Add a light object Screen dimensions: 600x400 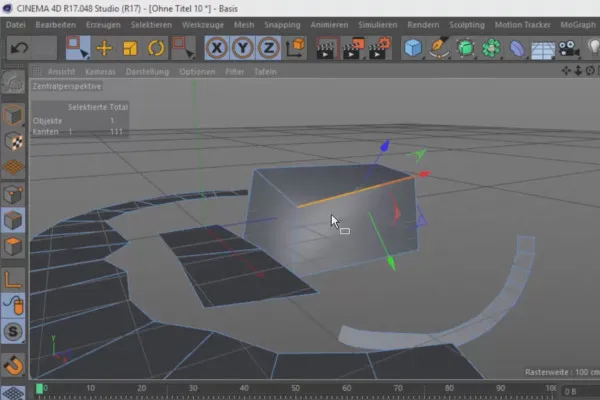point(593,48)
